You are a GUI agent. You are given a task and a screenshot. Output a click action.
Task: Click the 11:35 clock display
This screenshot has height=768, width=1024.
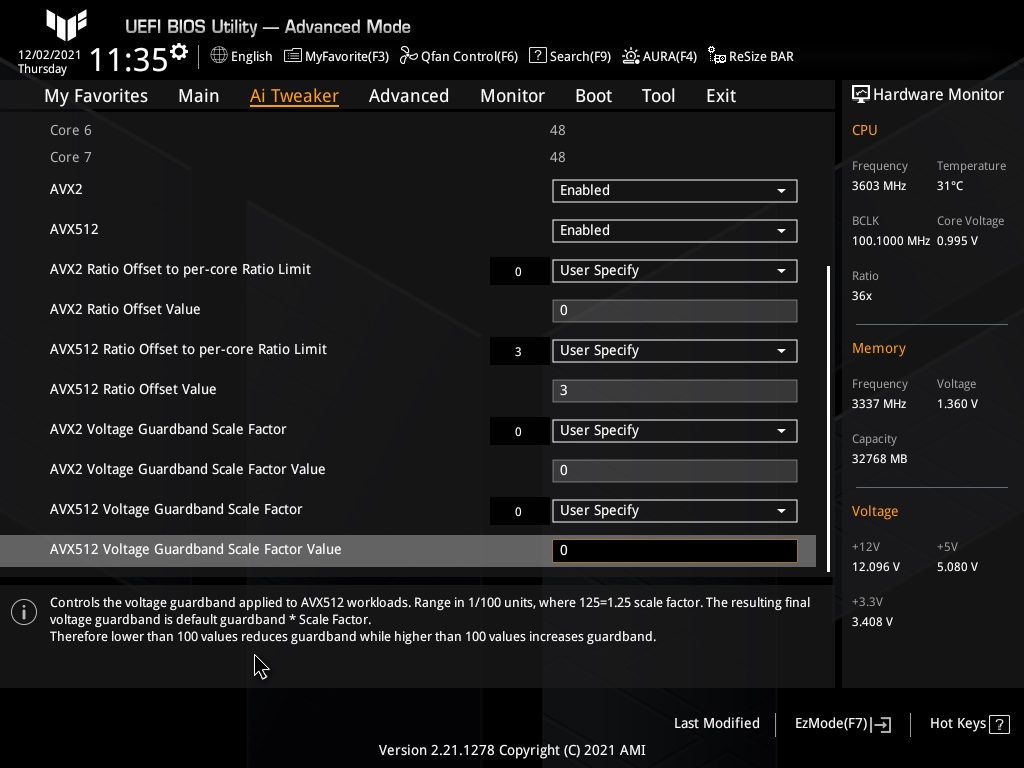pos(129,59)
